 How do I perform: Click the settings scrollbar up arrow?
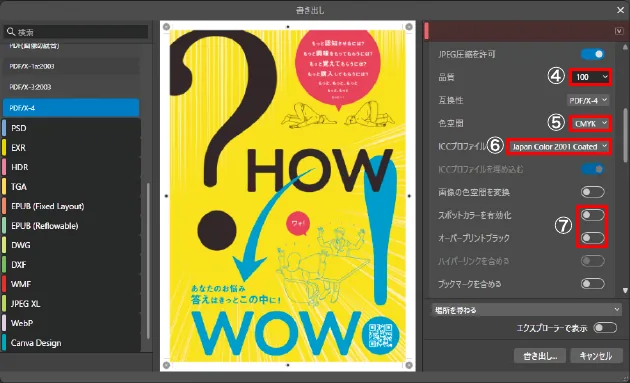coord(625,47)
